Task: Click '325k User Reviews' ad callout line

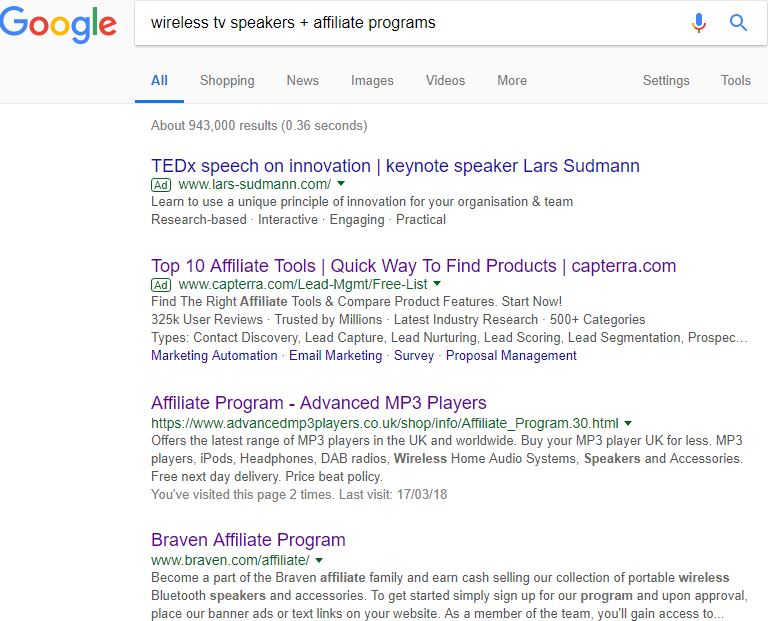Action: tap(398, 320)
